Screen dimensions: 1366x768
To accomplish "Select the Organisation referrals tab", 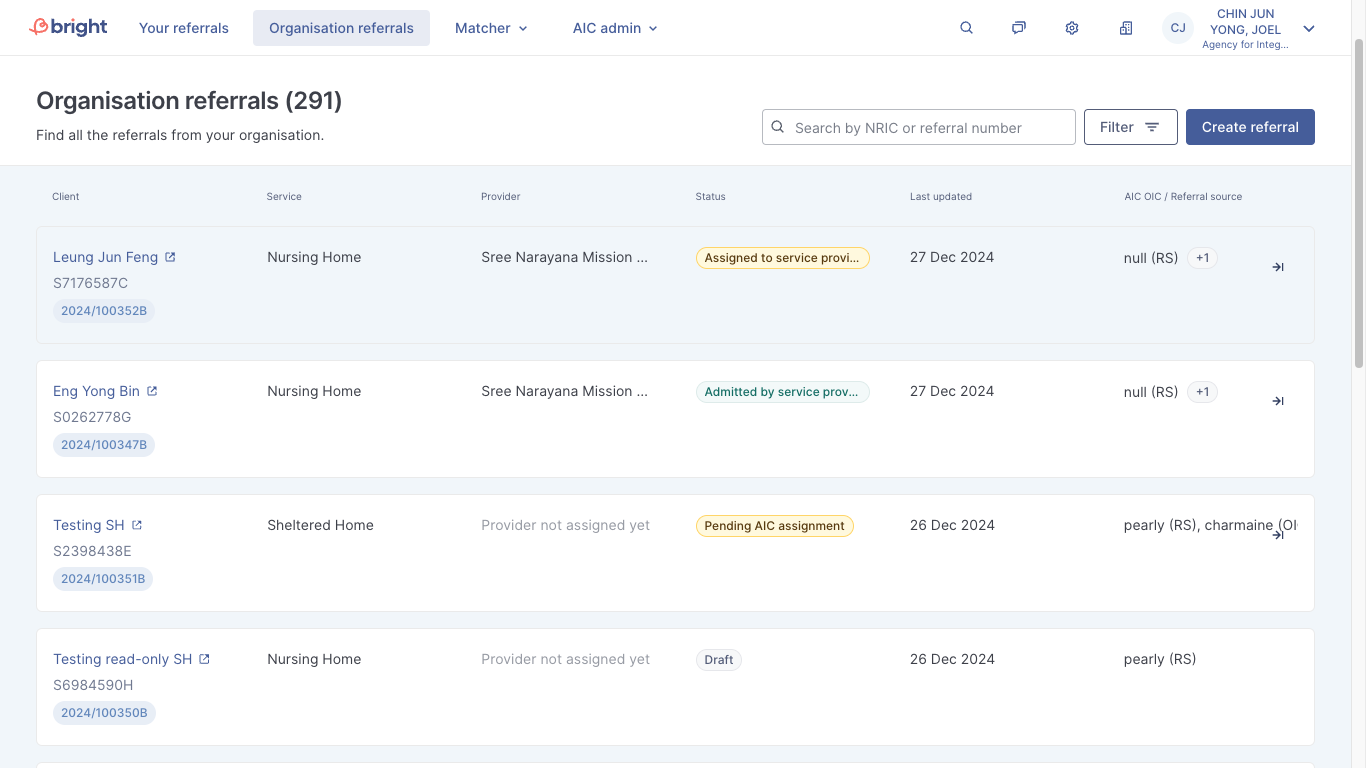I will coord(341,28).
